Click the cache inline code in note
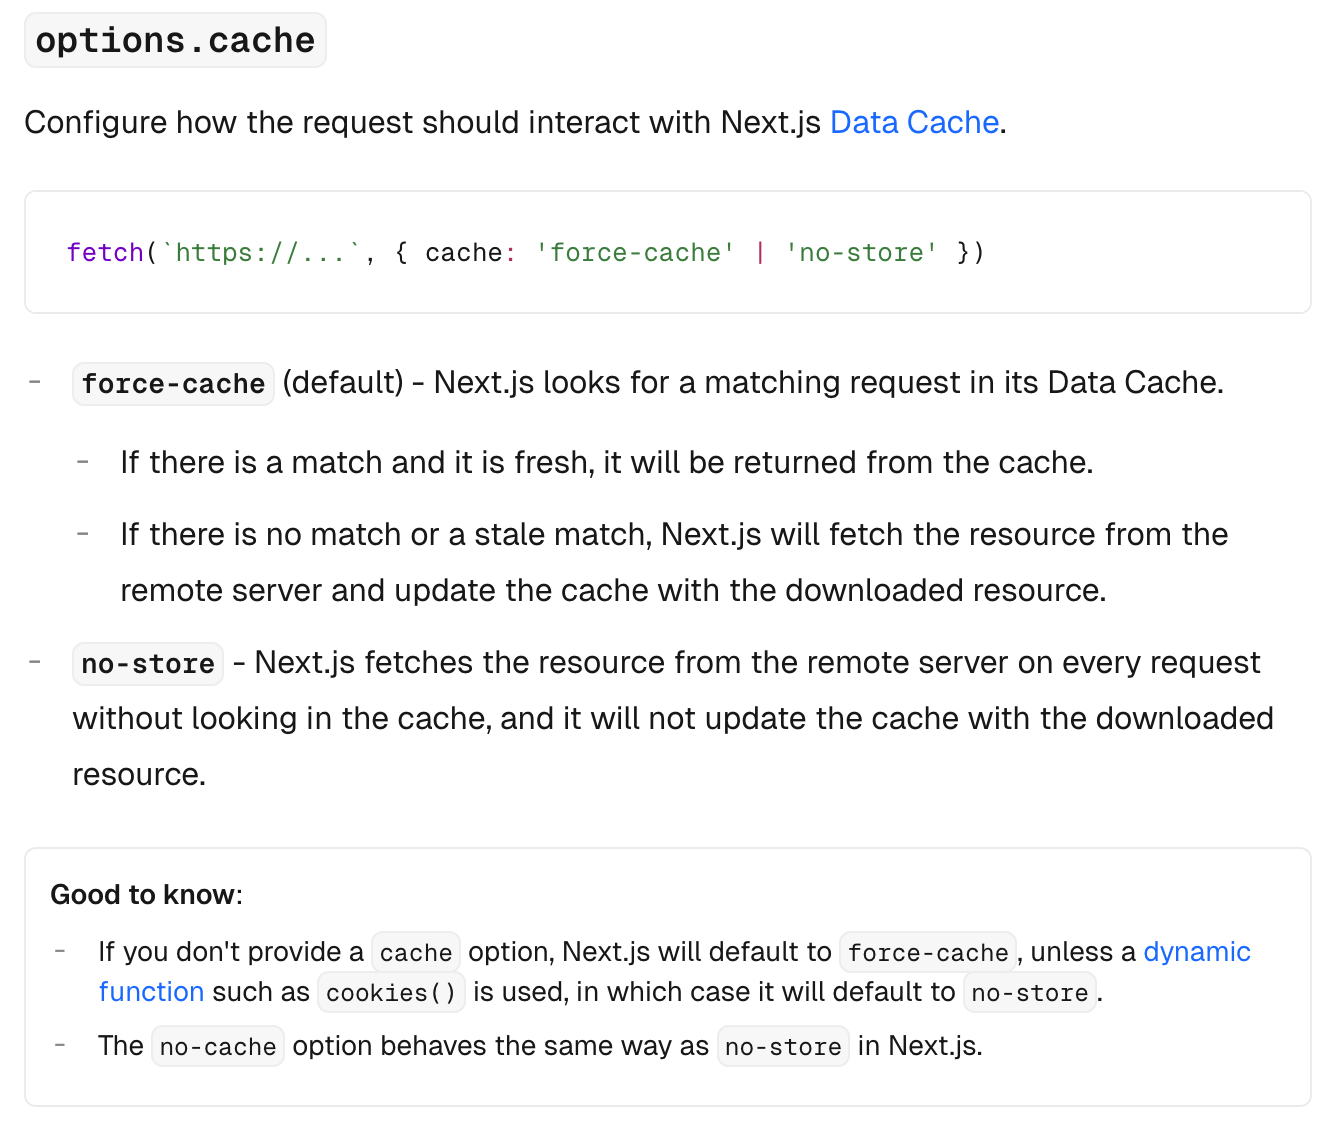The width and height of the screenshot is (1340, 1140). pyautogui.click(x=416, y=953)
